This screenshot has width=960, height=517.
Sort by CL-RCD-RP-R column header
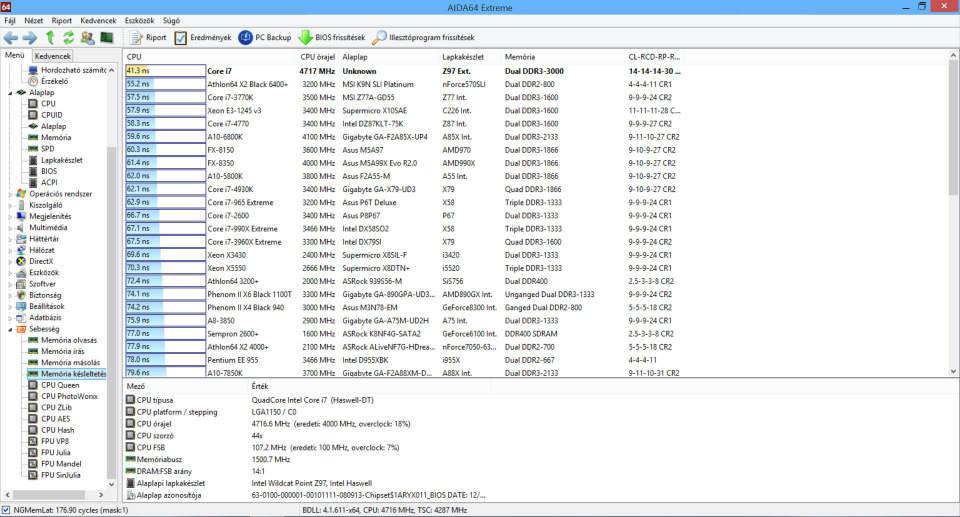(654, 57)
